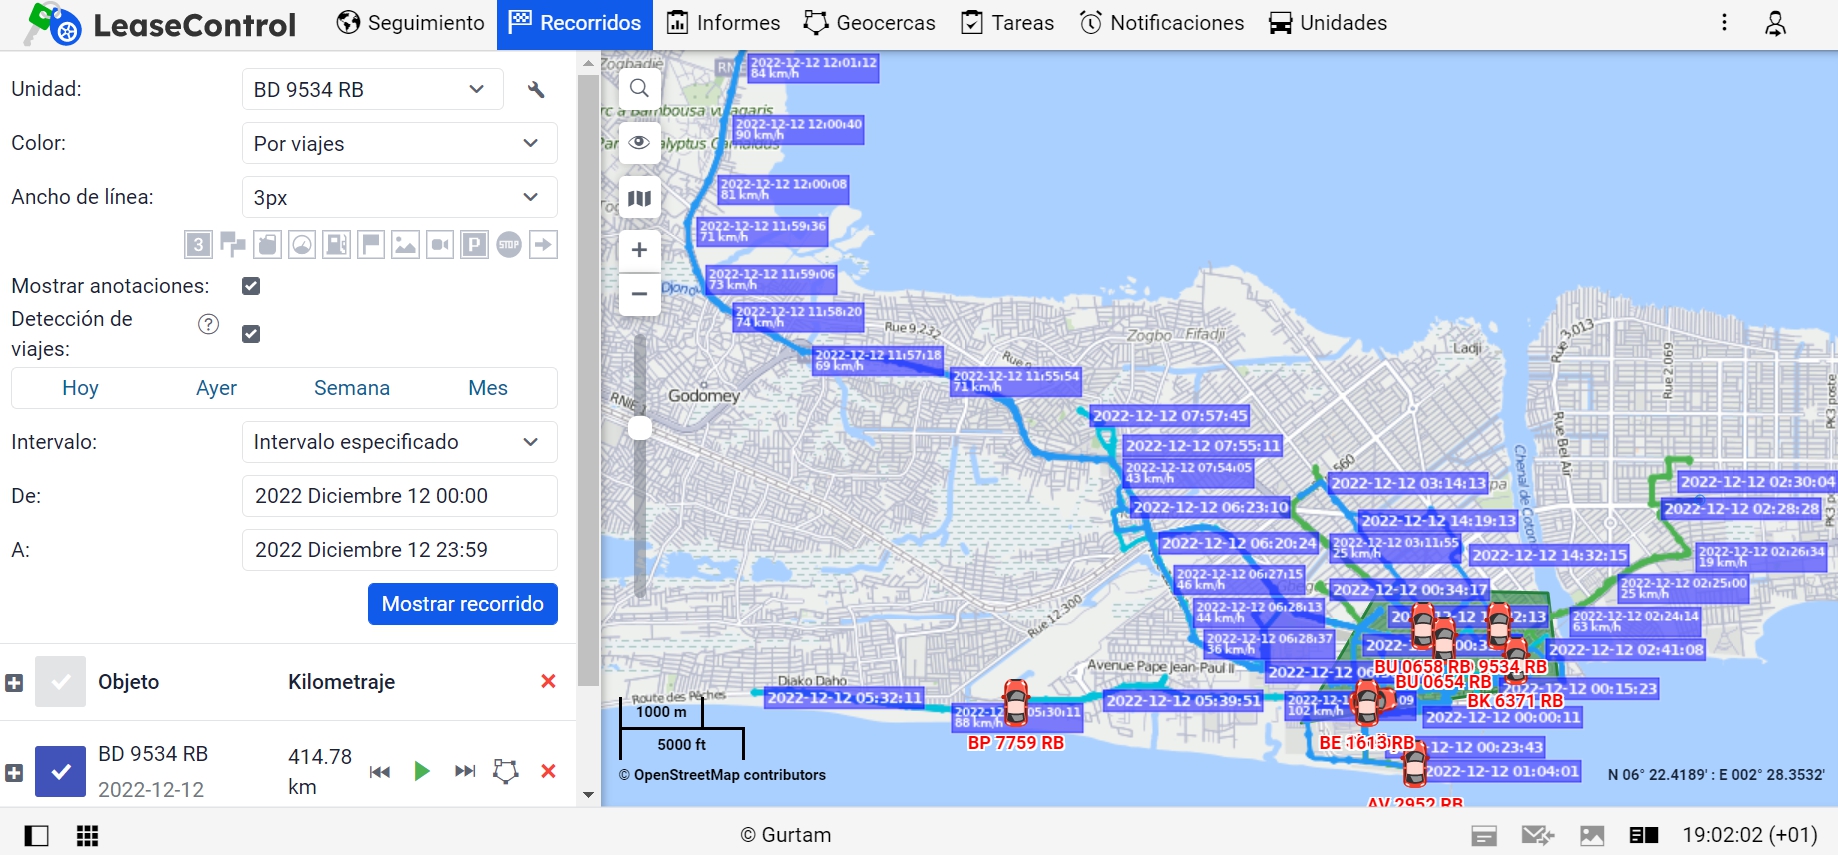1838x855 pixels.
Task: Uncheck the BD 9534 RB track checkbox
Action: (x=60, y=772)
